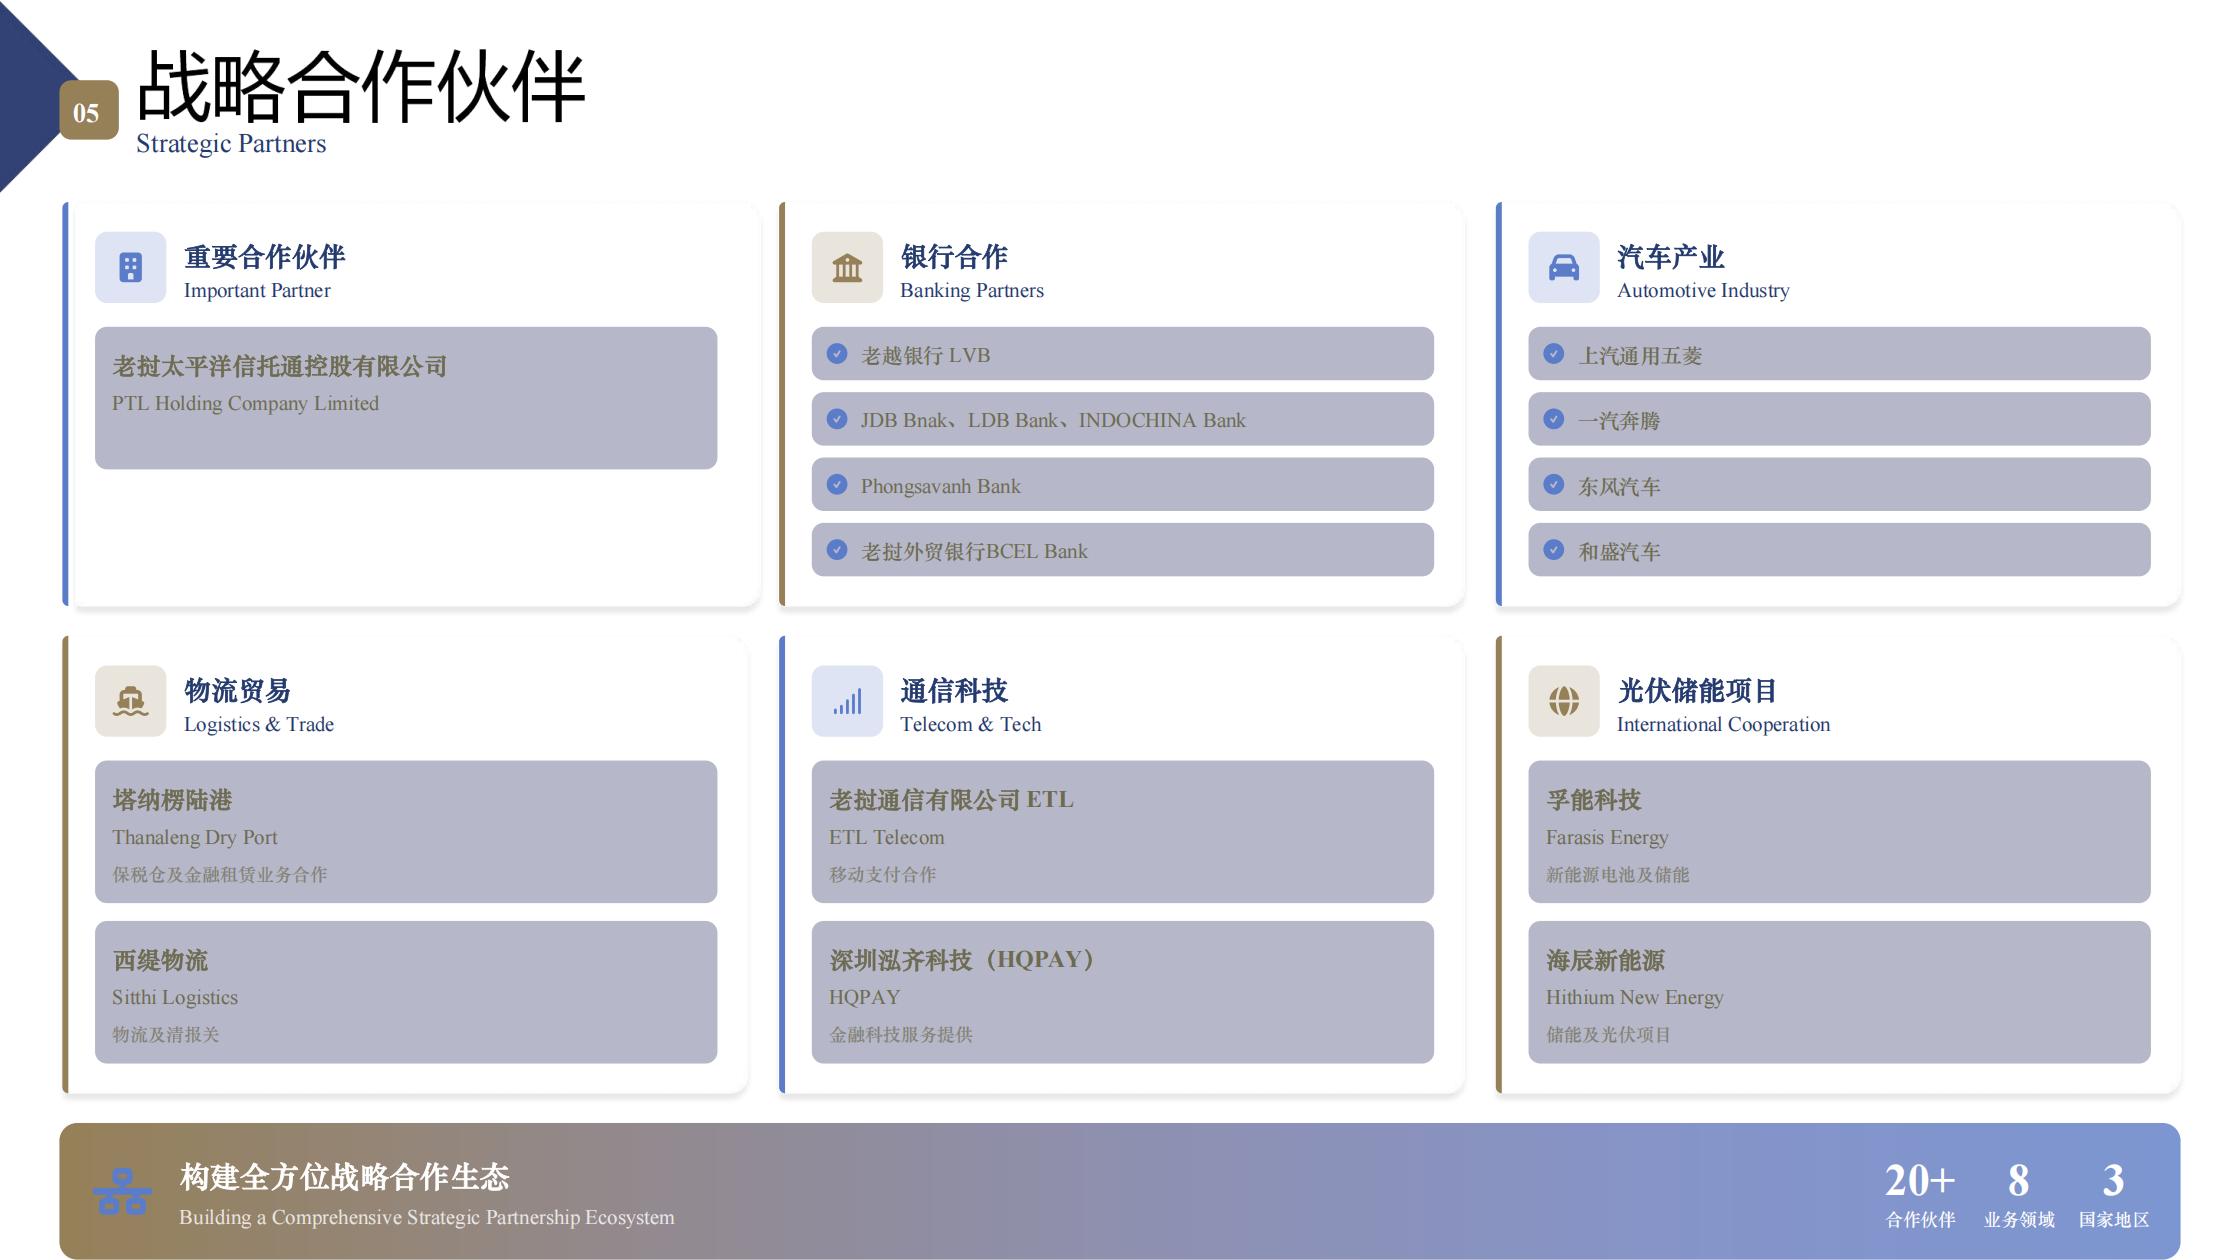Click the check icon beside JDB Bnak row
Image resolution: width=2240 pixels, height=1260 pixels.
tap(837, 419)
